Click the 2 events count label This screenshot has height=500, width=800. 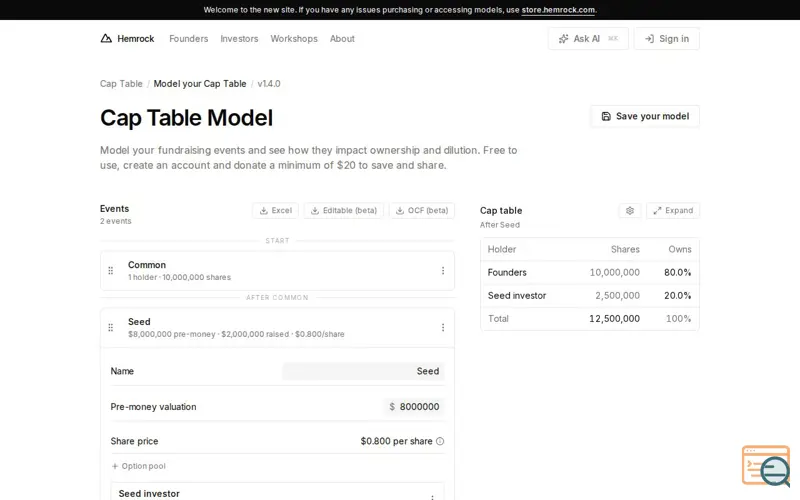(x=116, y=221)
